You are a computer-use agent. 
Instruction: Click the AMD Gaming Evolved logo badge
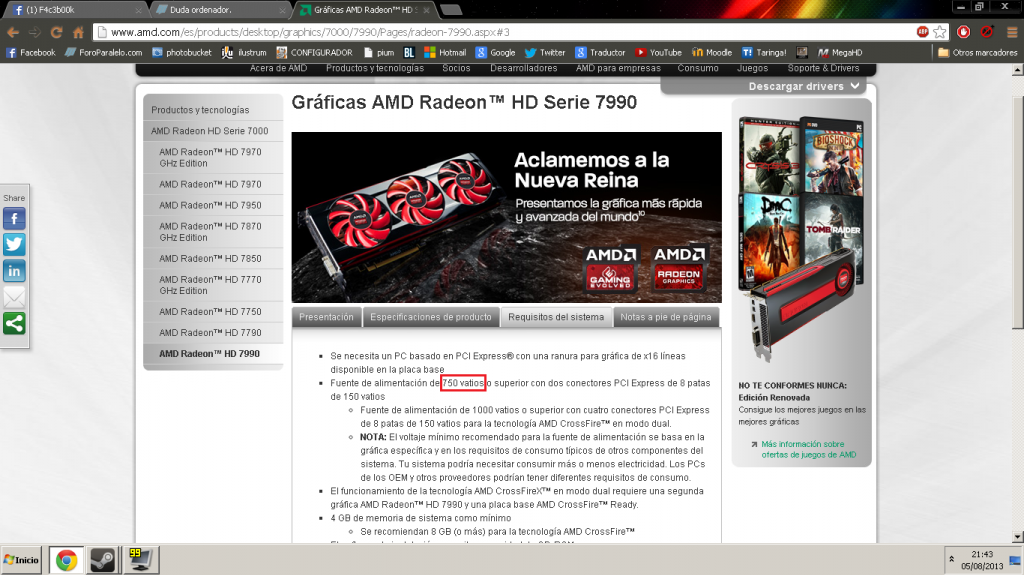[611, 268]
